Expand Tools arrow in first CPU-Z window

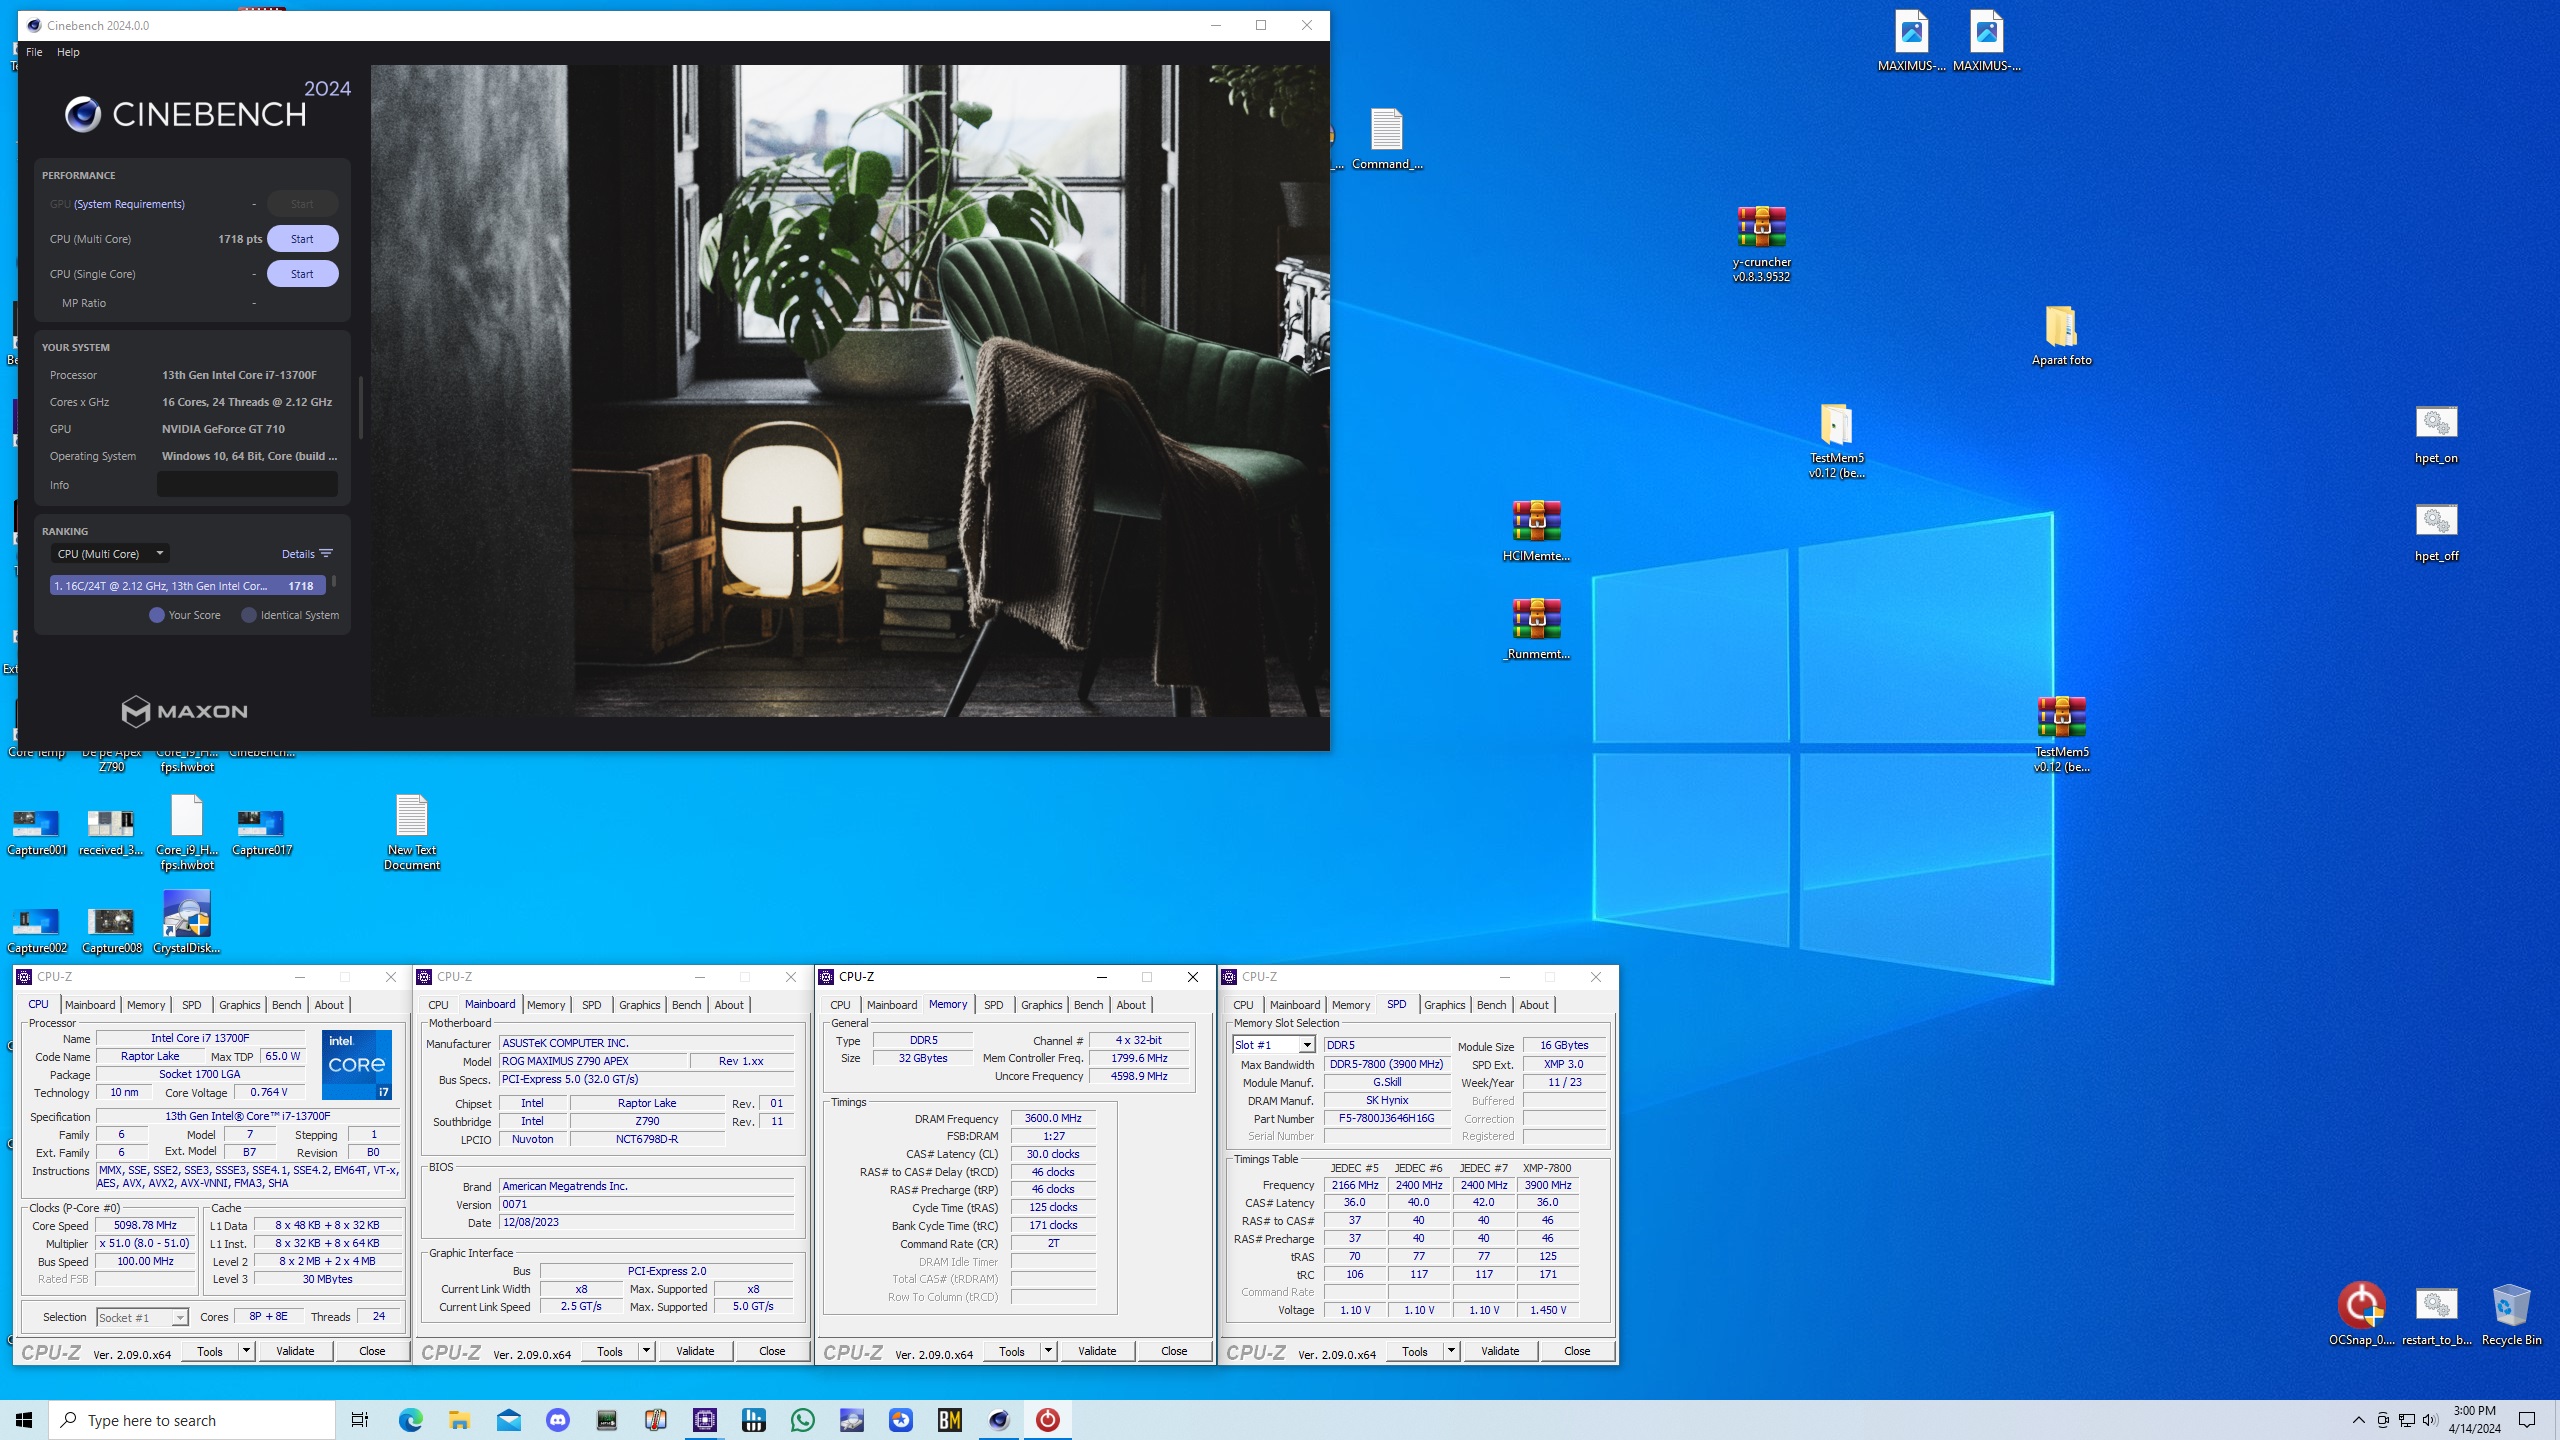[246, 1351]
